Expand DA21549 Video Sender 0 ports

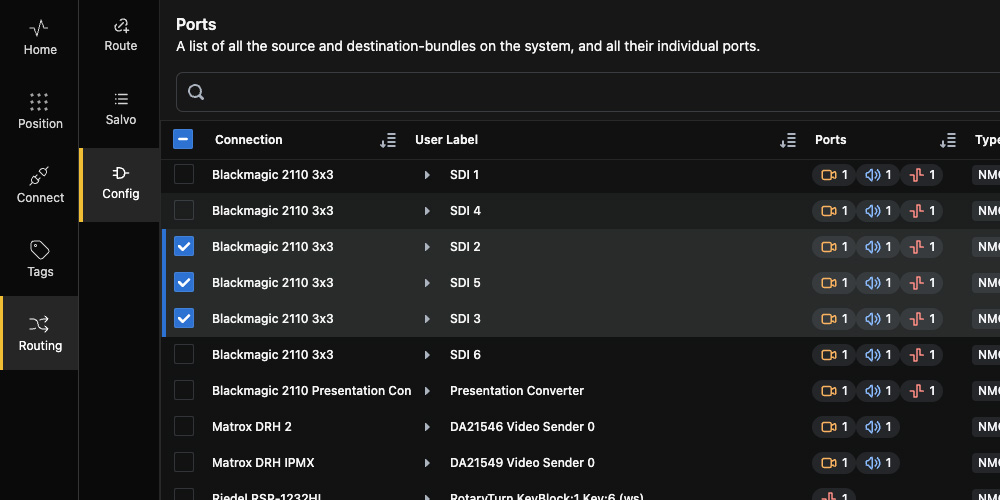tap(427, 462)
